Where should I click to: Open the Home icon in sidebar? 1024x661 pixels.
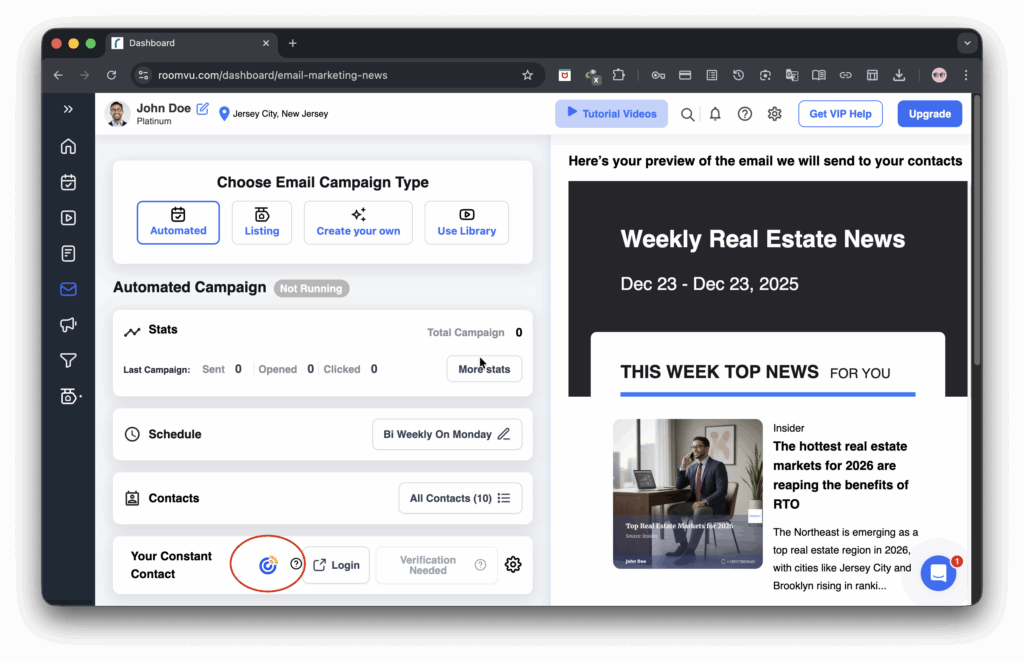click(x=68, y=147)
